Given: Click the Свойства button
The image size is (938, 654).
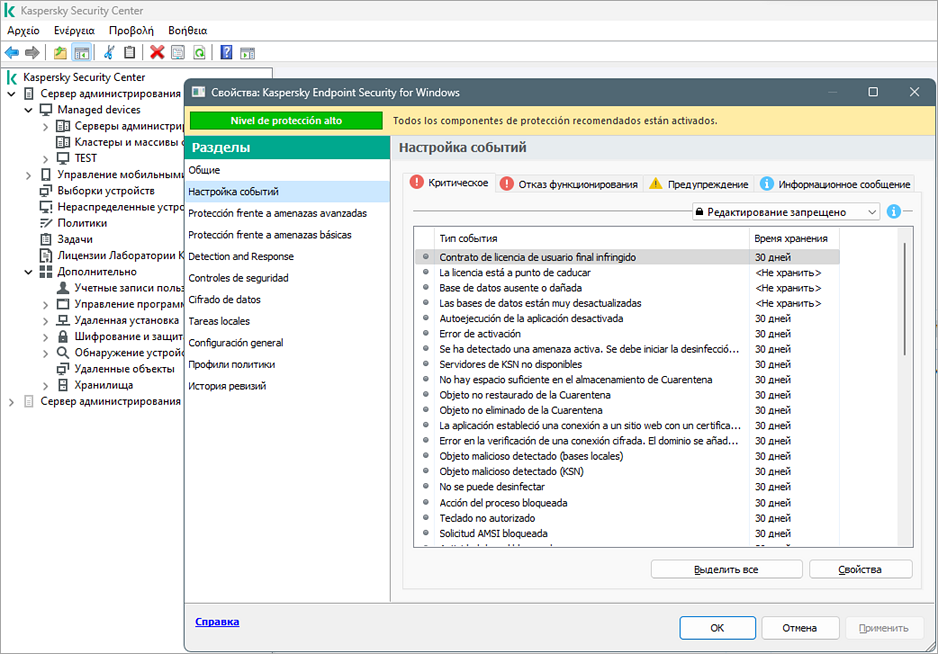Looking at the screenshot, I should 860,569.
